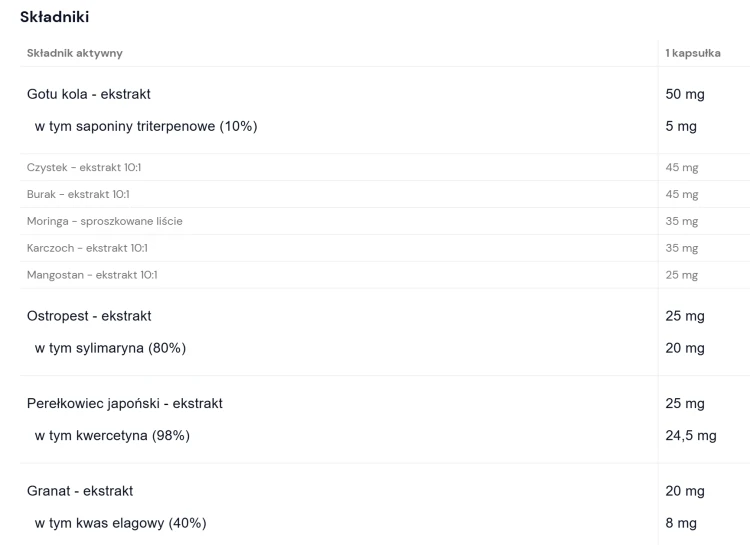
Task: Click the saponiny triterpenowe (10%) line
Action: (x=146, y=126)
